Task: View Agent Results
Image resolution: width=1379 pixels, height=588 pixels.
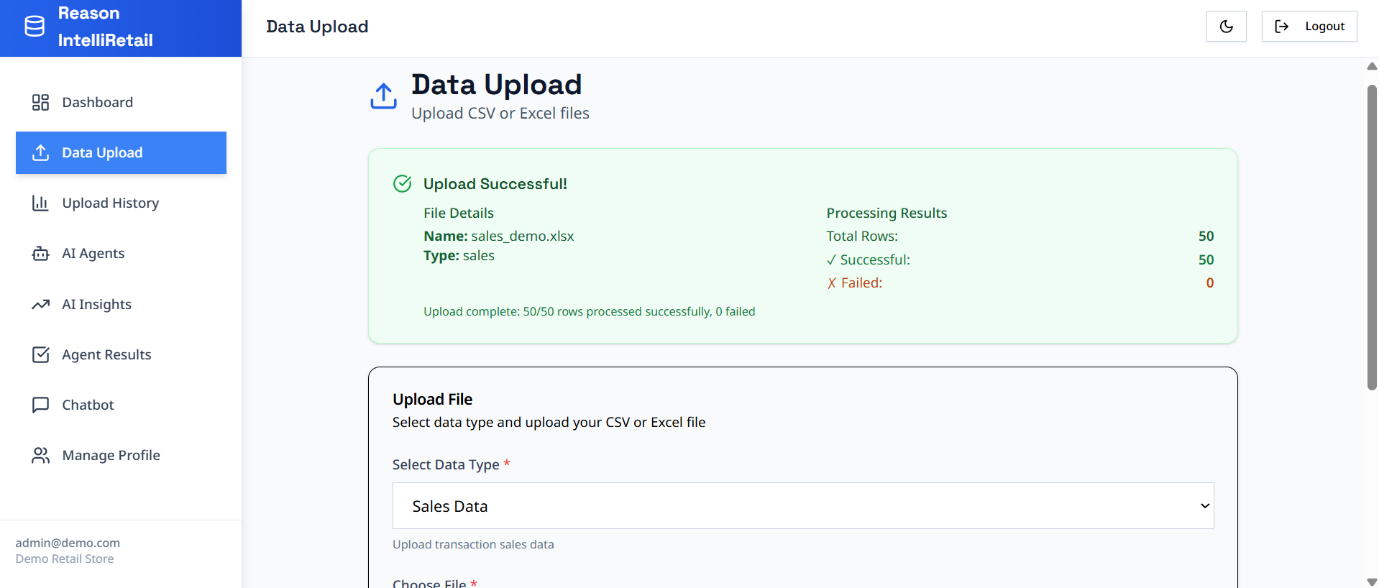Action: pyautogui.click(x=107, y=354)
